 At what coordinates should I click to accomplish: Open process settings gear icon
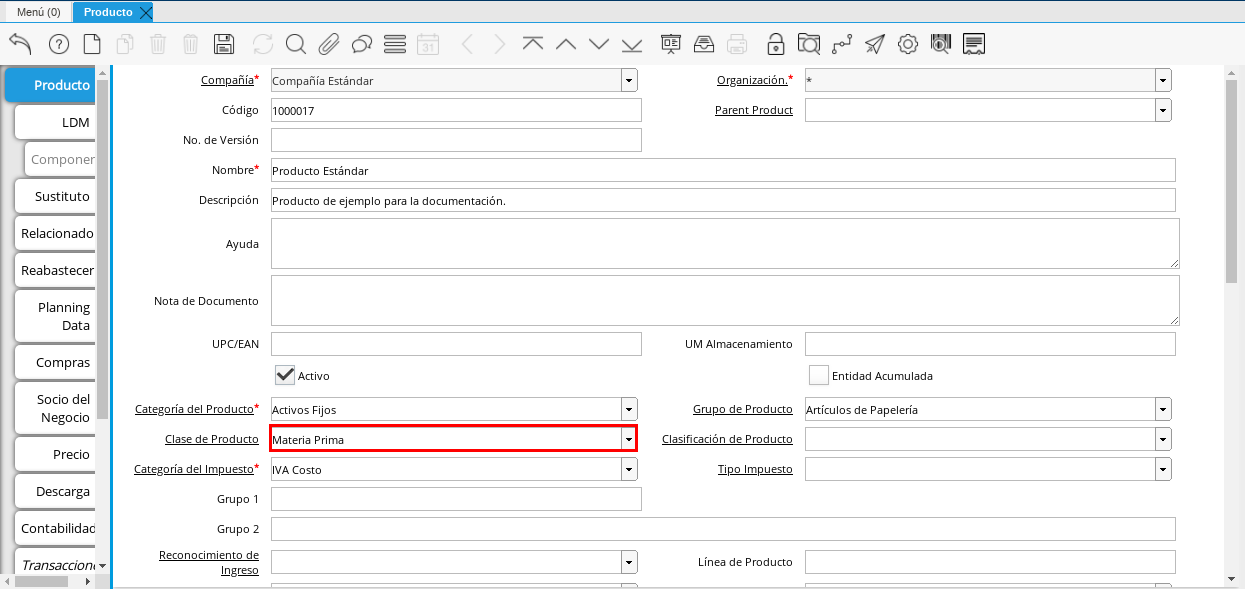click(908, 44)
